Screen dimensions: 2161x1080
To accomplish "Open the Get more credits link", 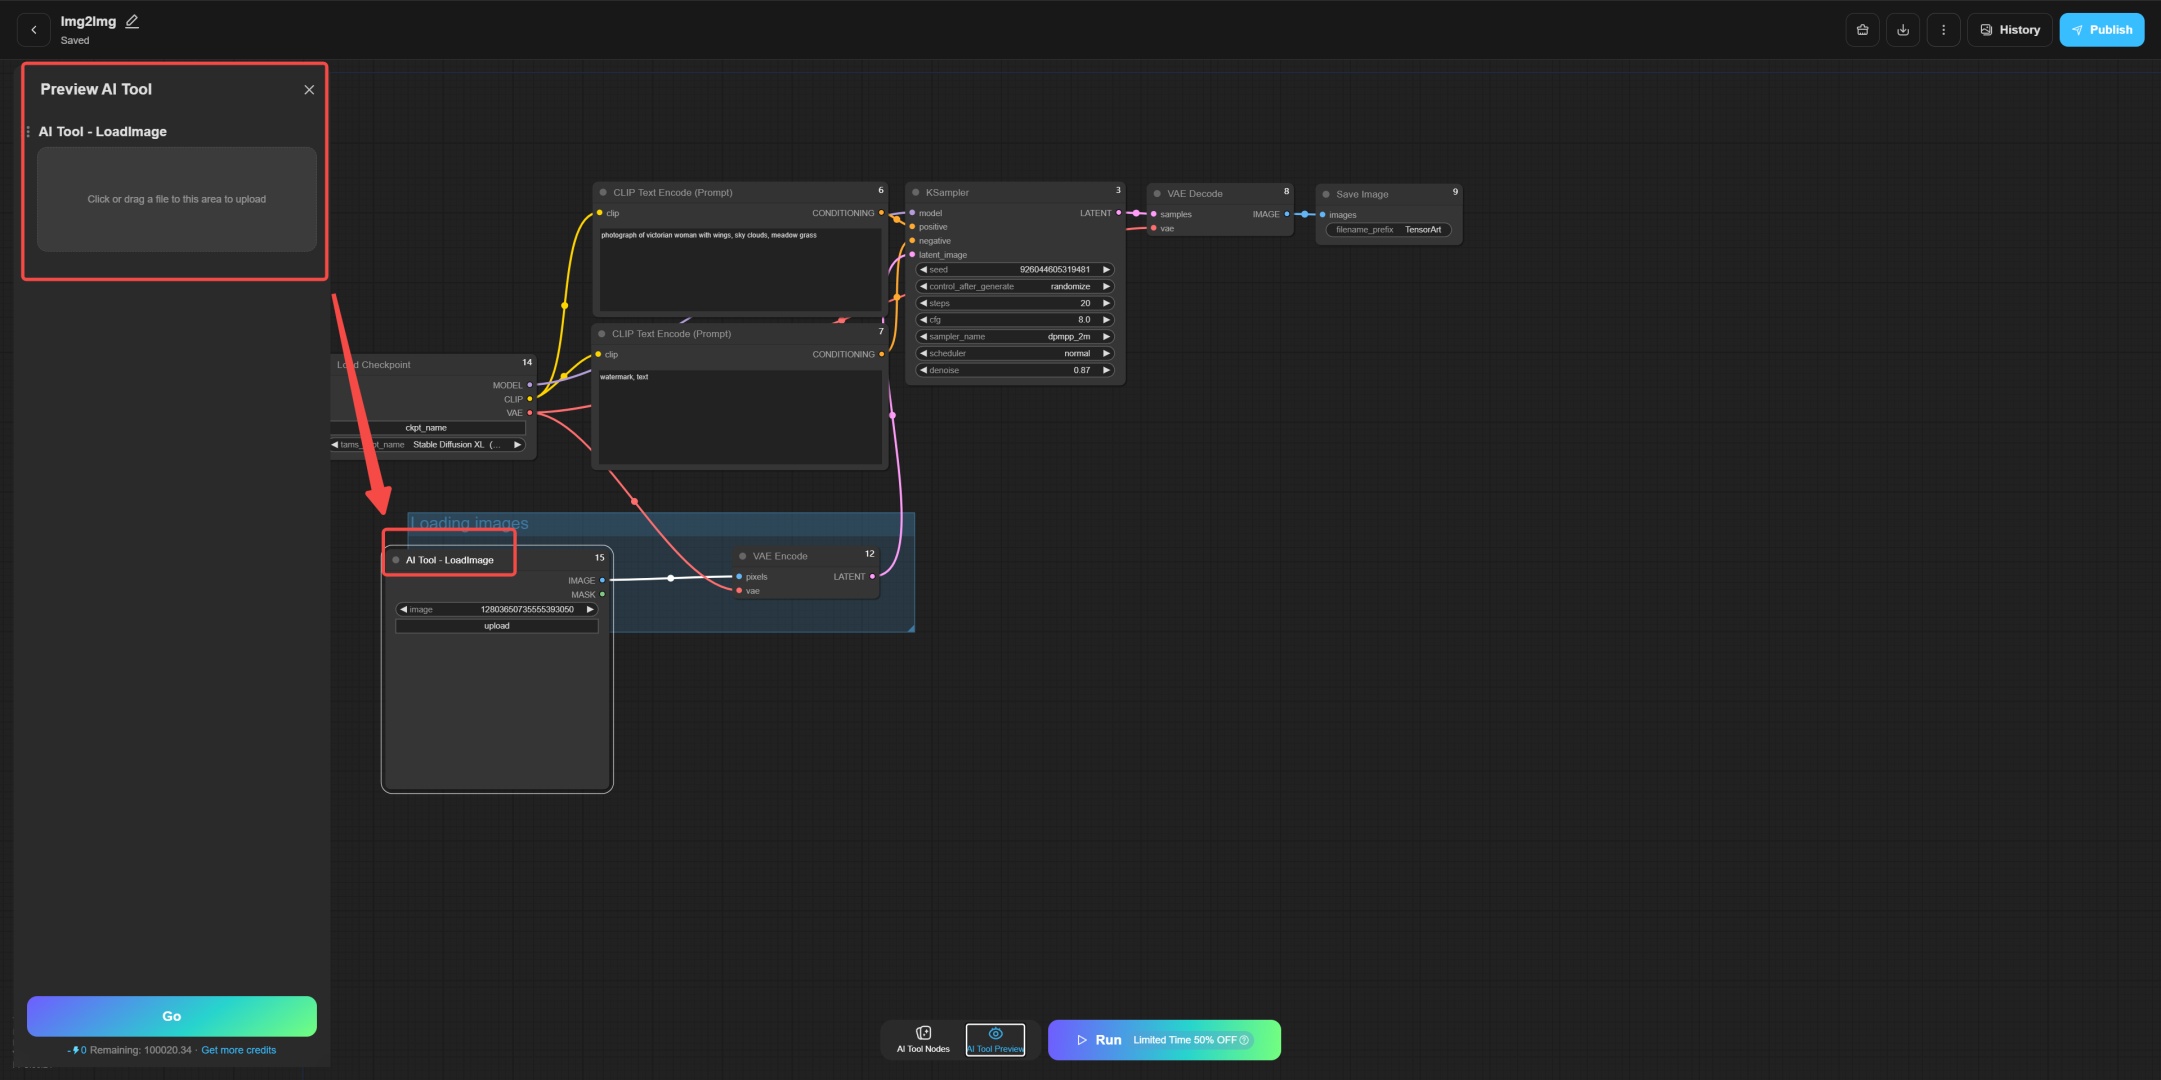I will pyautogui.click(x=238, y=1050).
